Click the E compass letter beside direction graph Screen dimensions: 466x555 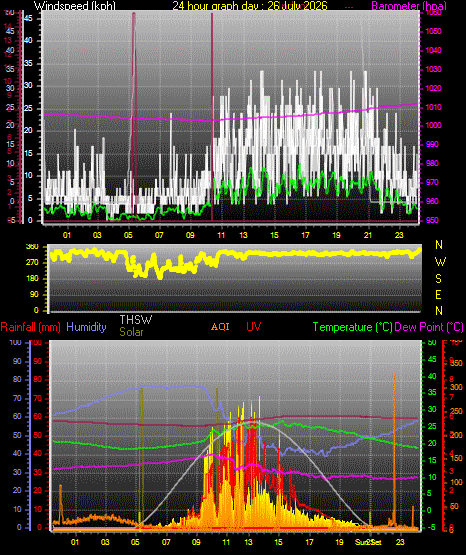pos(438,294)
